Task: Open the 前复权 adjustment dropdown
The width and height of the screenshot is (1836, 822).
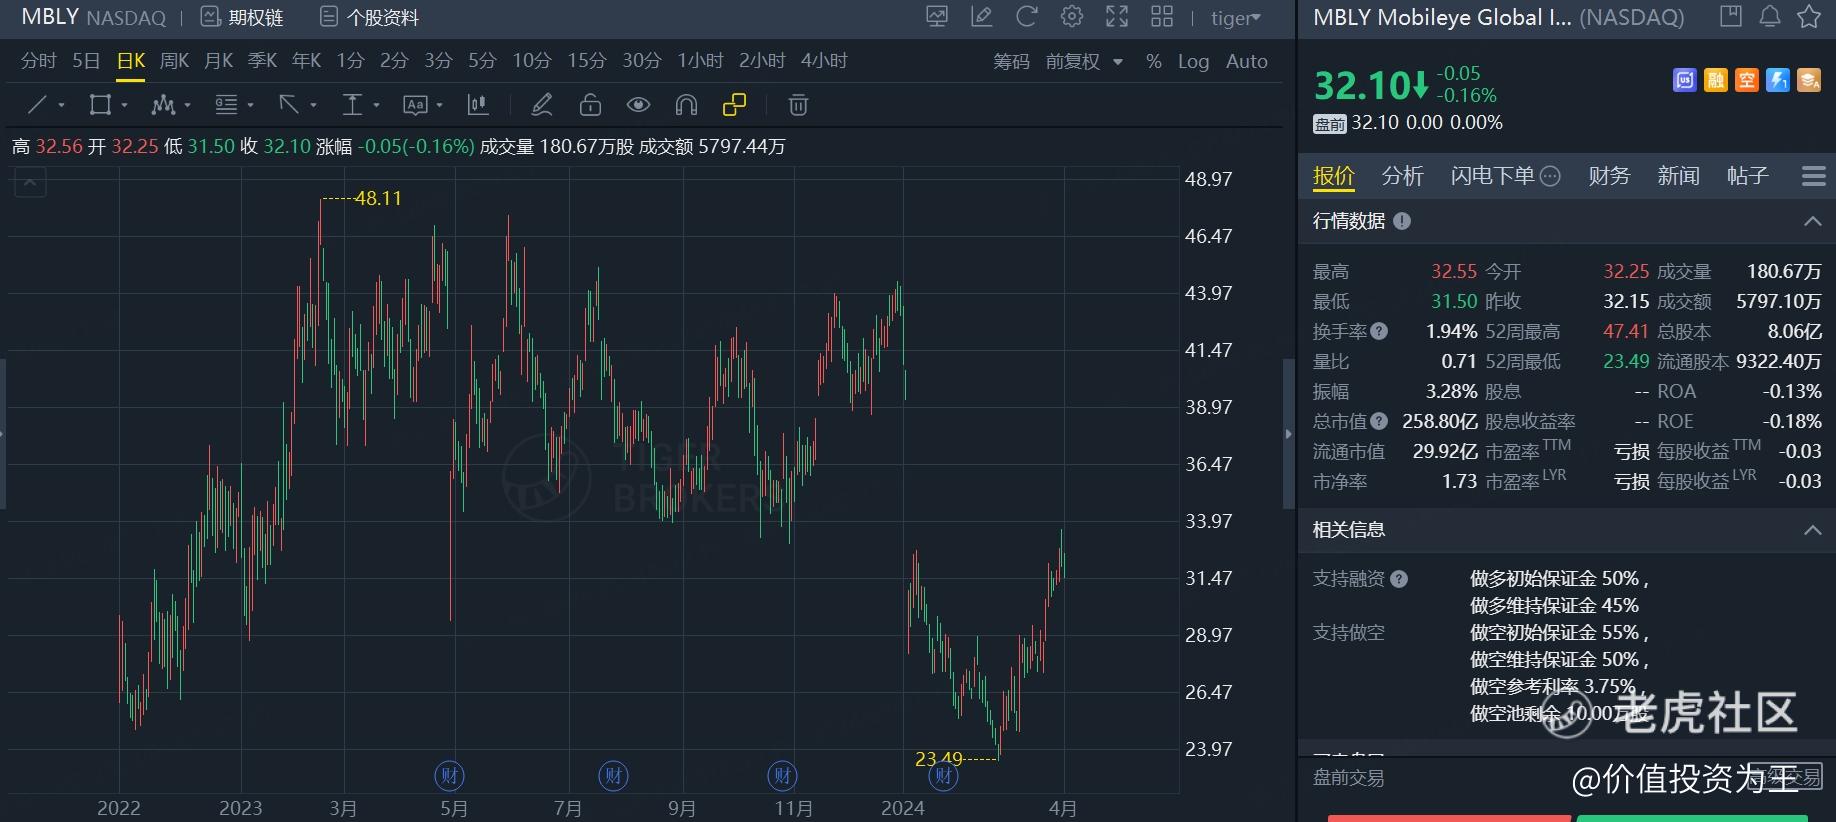Action: 1084,61
